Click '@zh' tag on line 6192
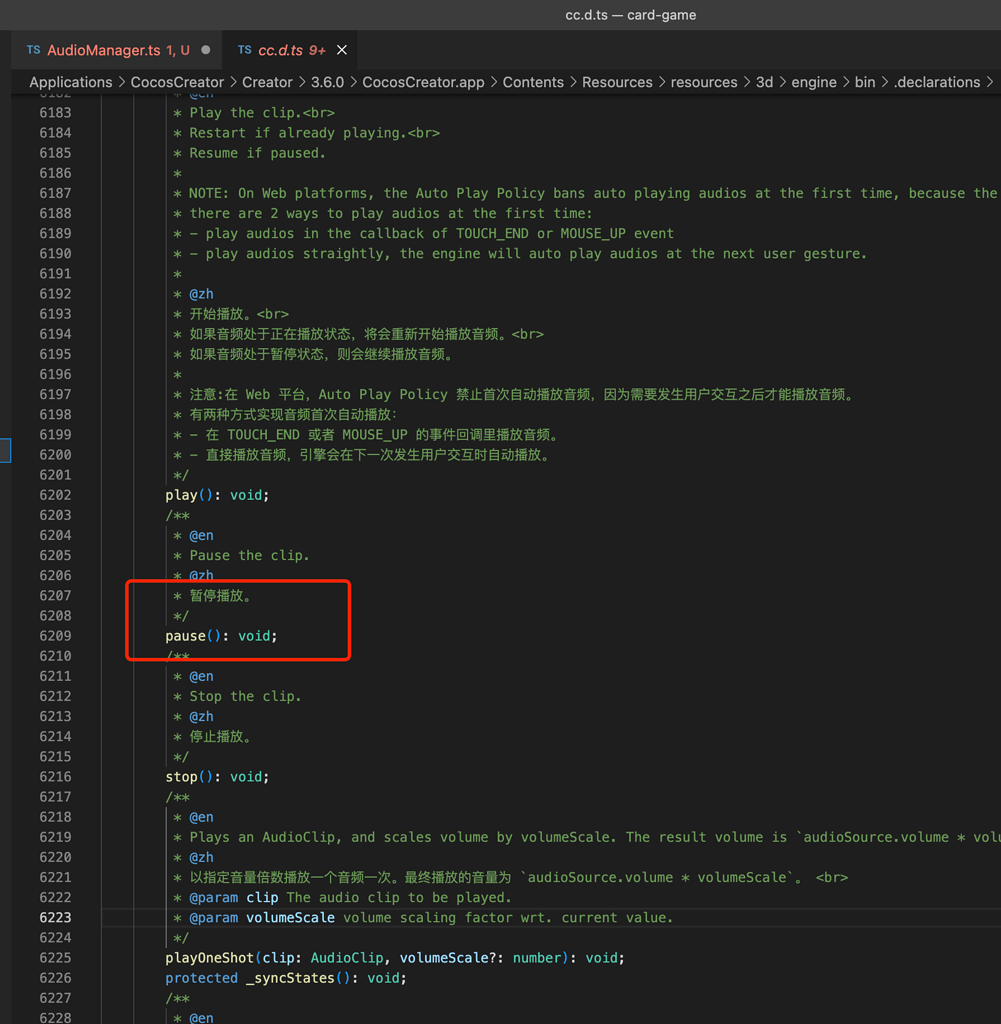Viewport: 1001px width, 1024px height. pos(201,294)
